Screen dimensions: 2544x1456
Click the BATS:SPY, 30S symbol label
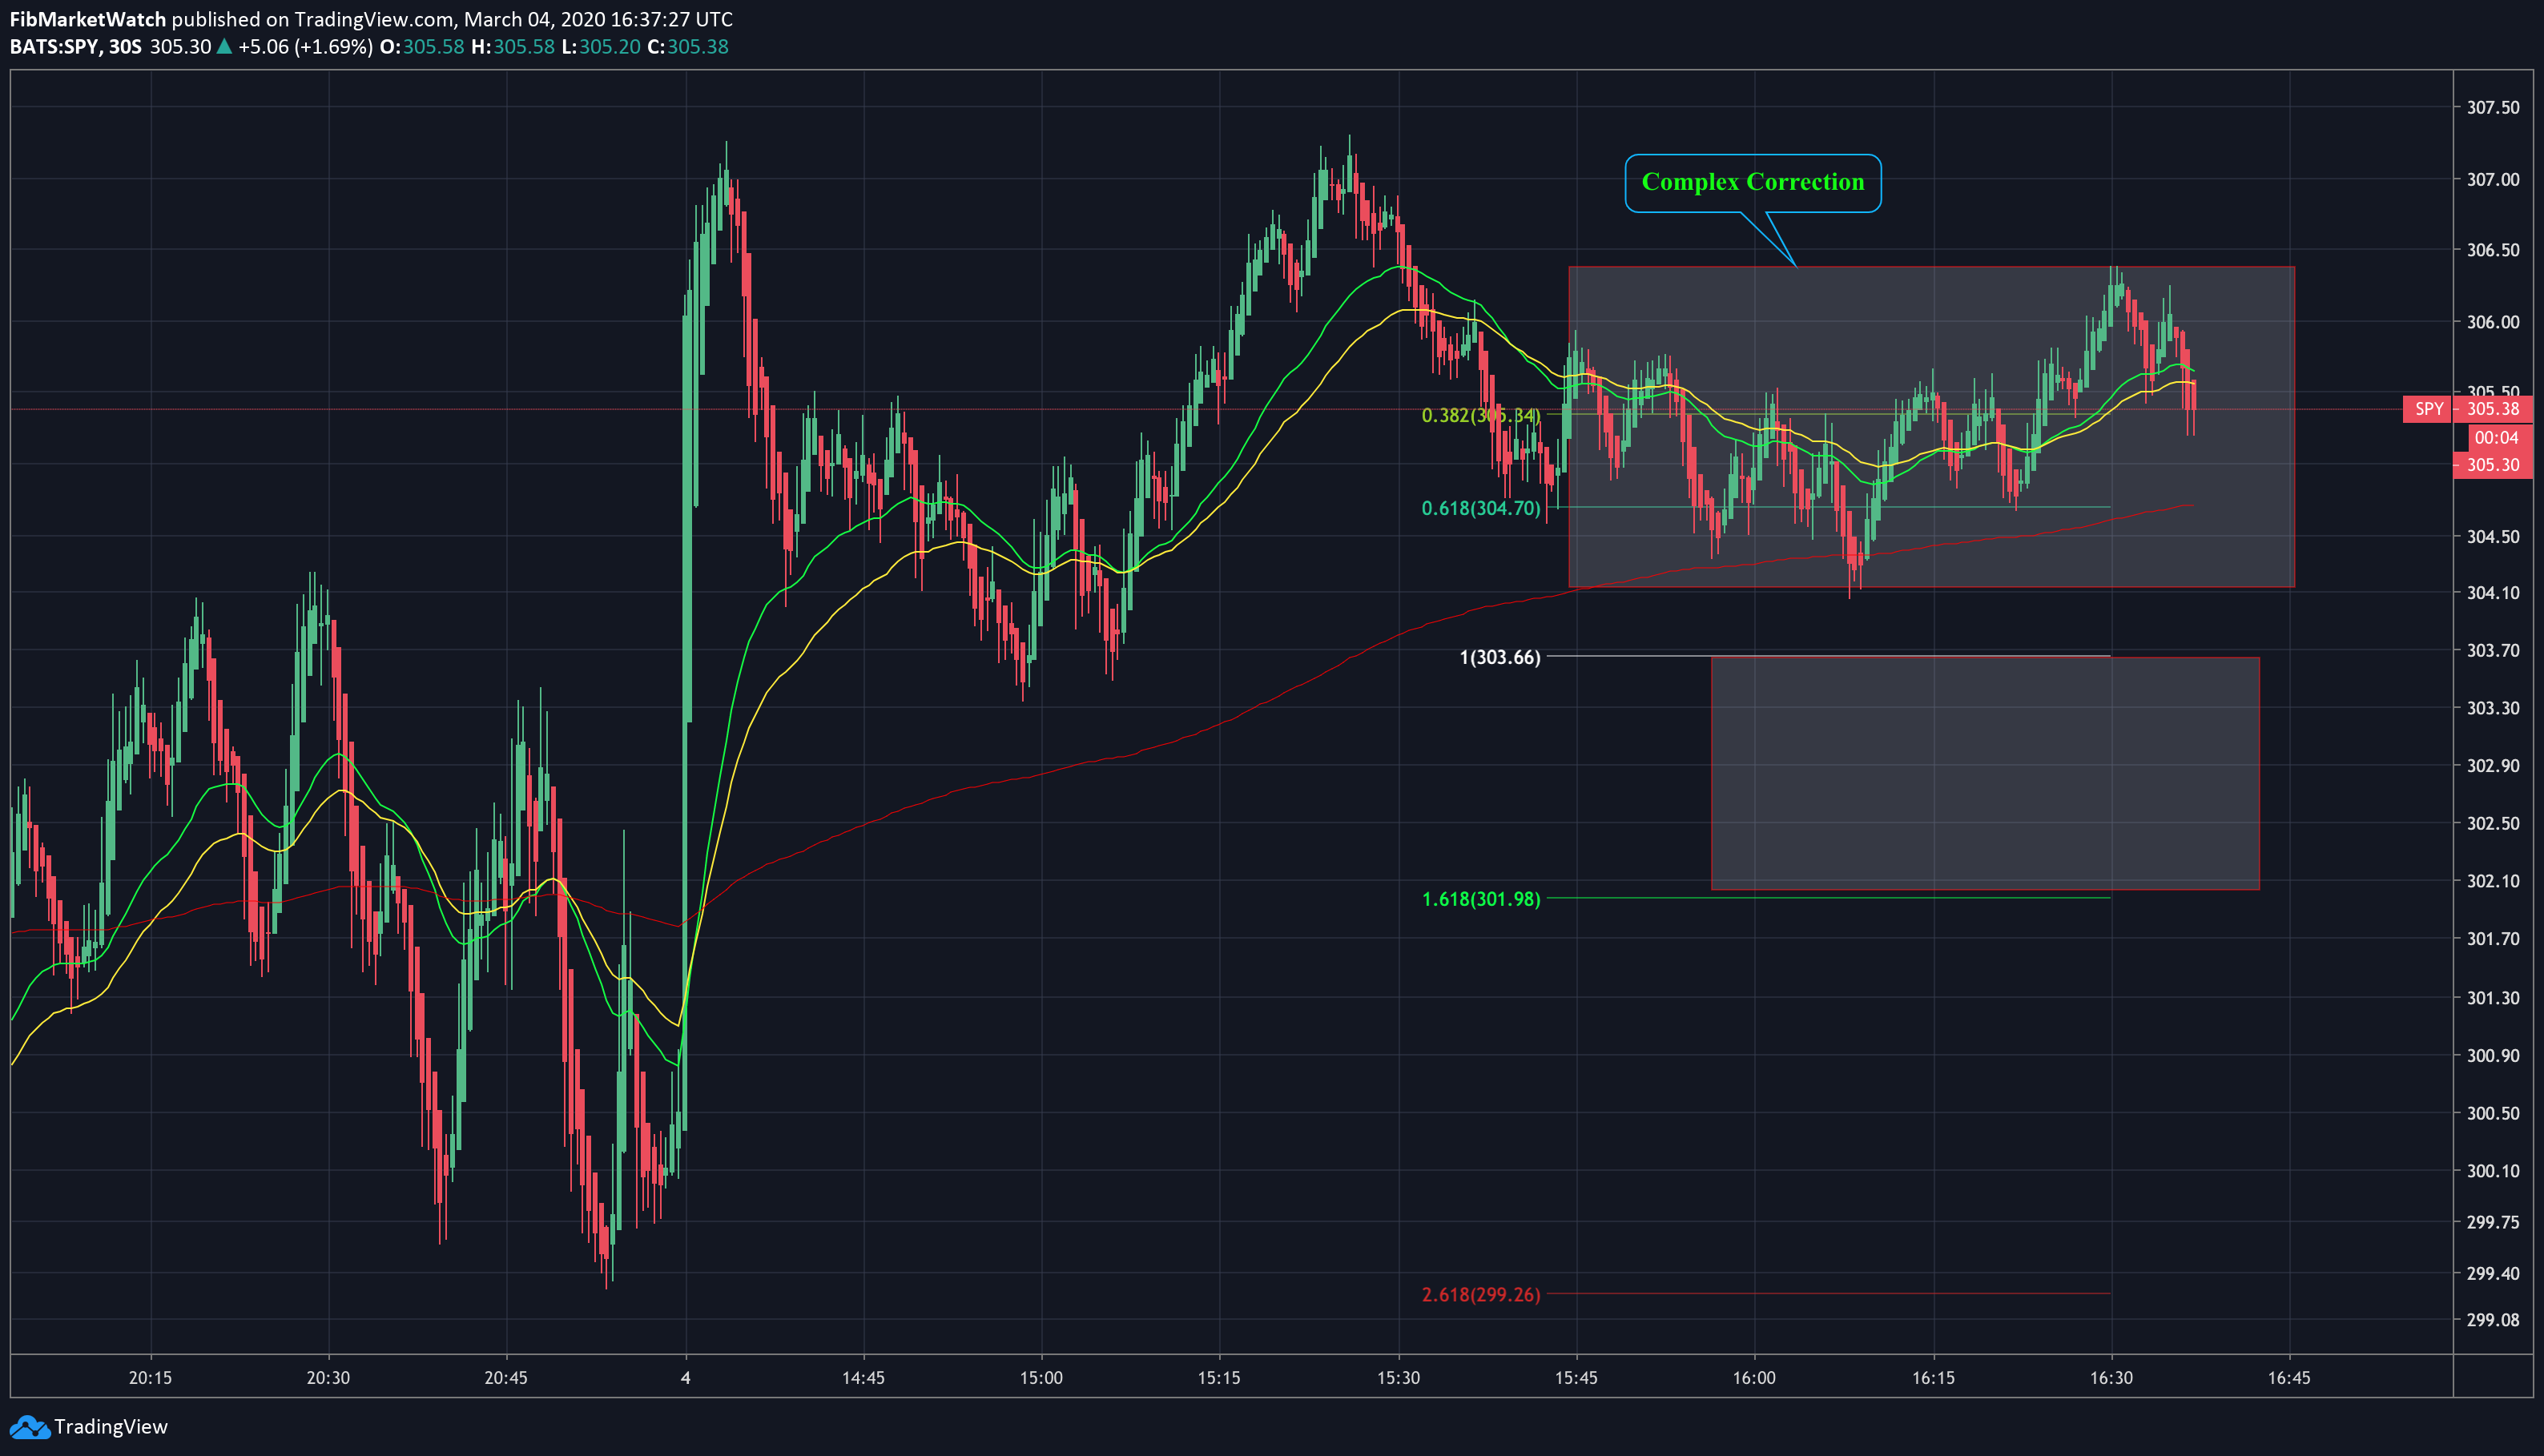coord(75,47)
